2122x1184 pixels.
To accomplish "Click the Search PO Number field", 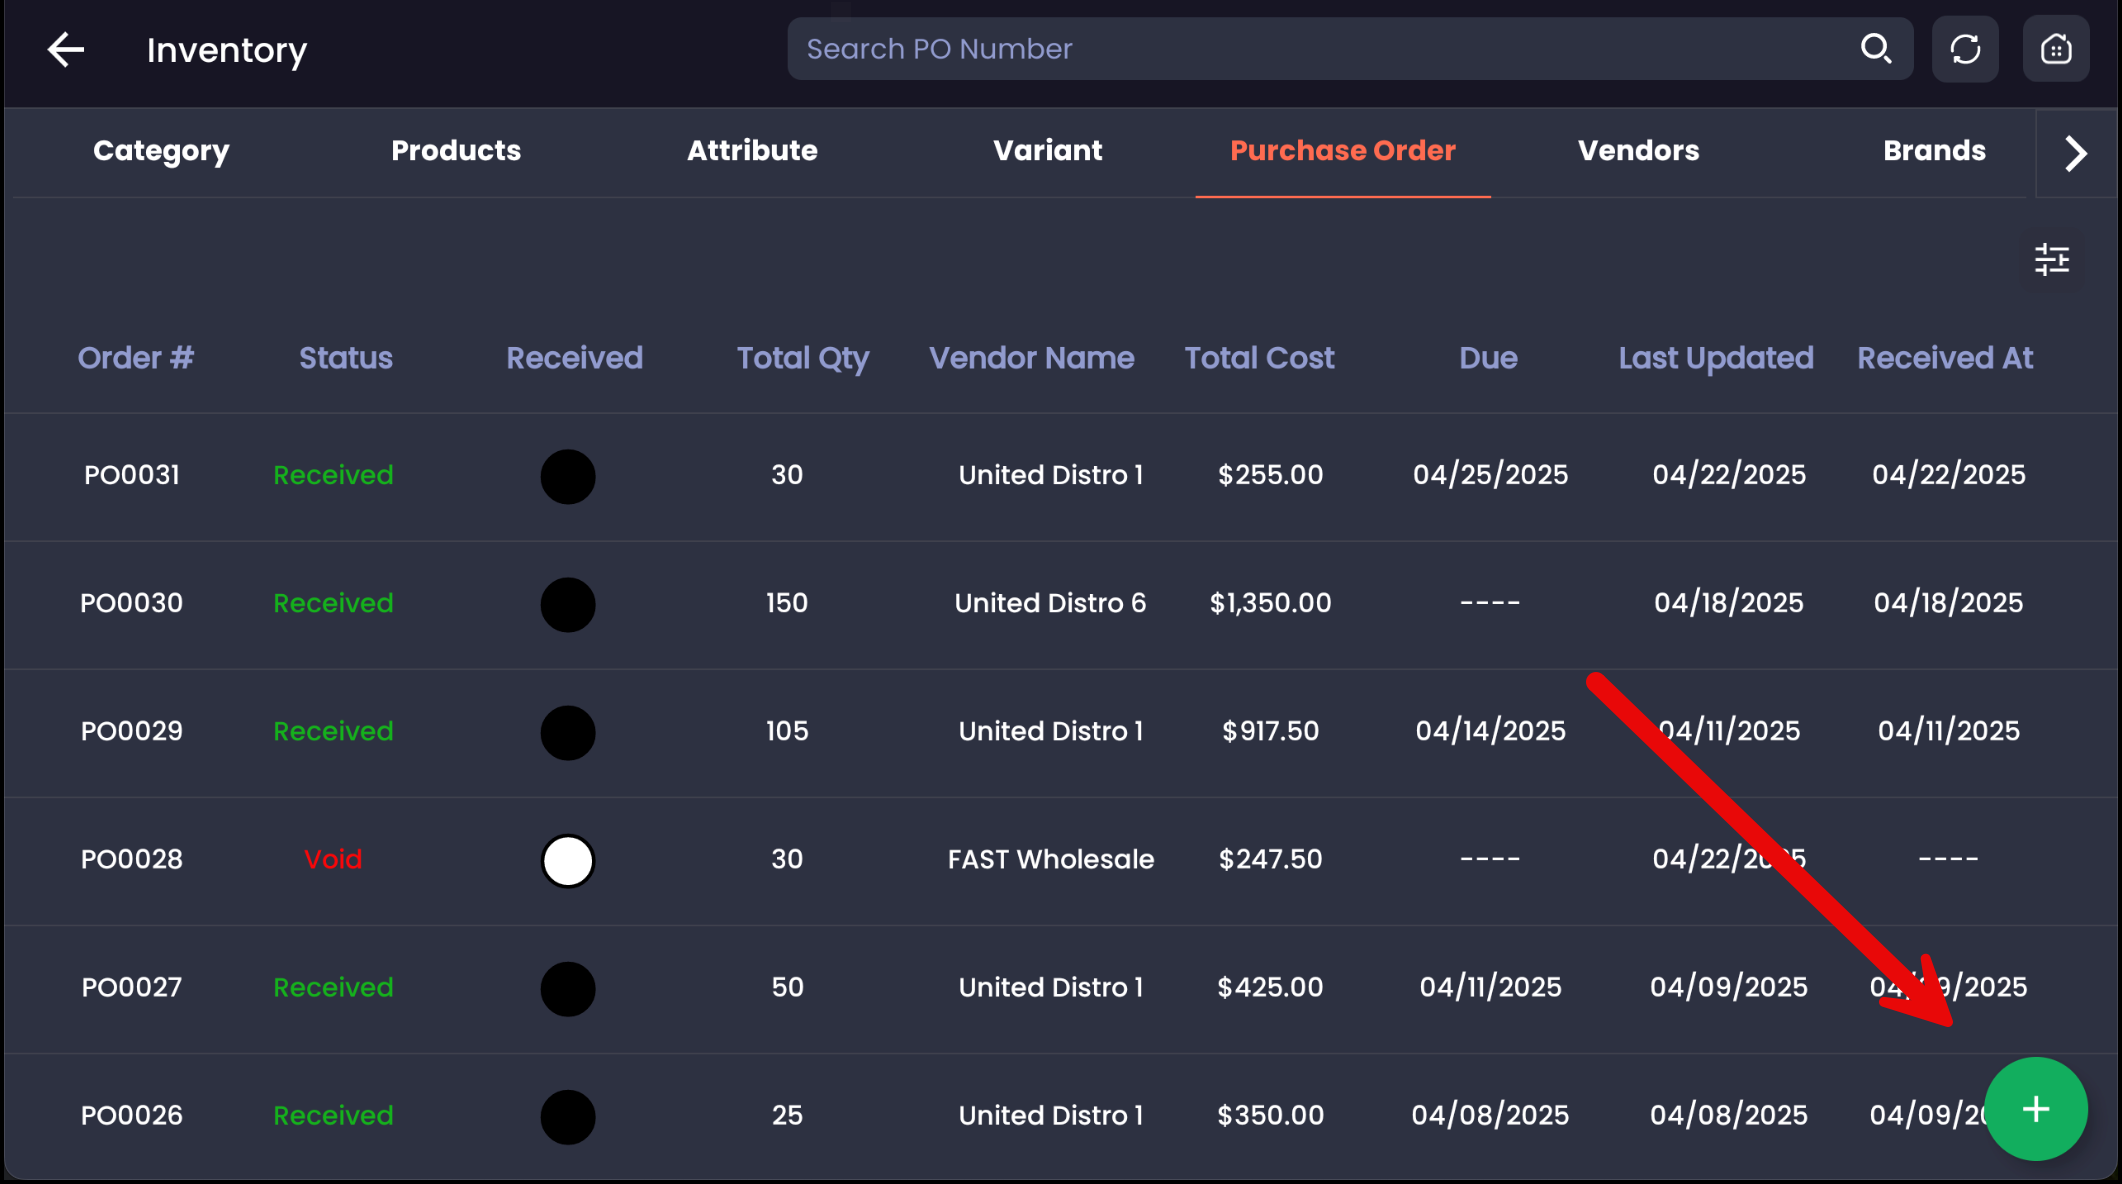I will coord(1320,49).
